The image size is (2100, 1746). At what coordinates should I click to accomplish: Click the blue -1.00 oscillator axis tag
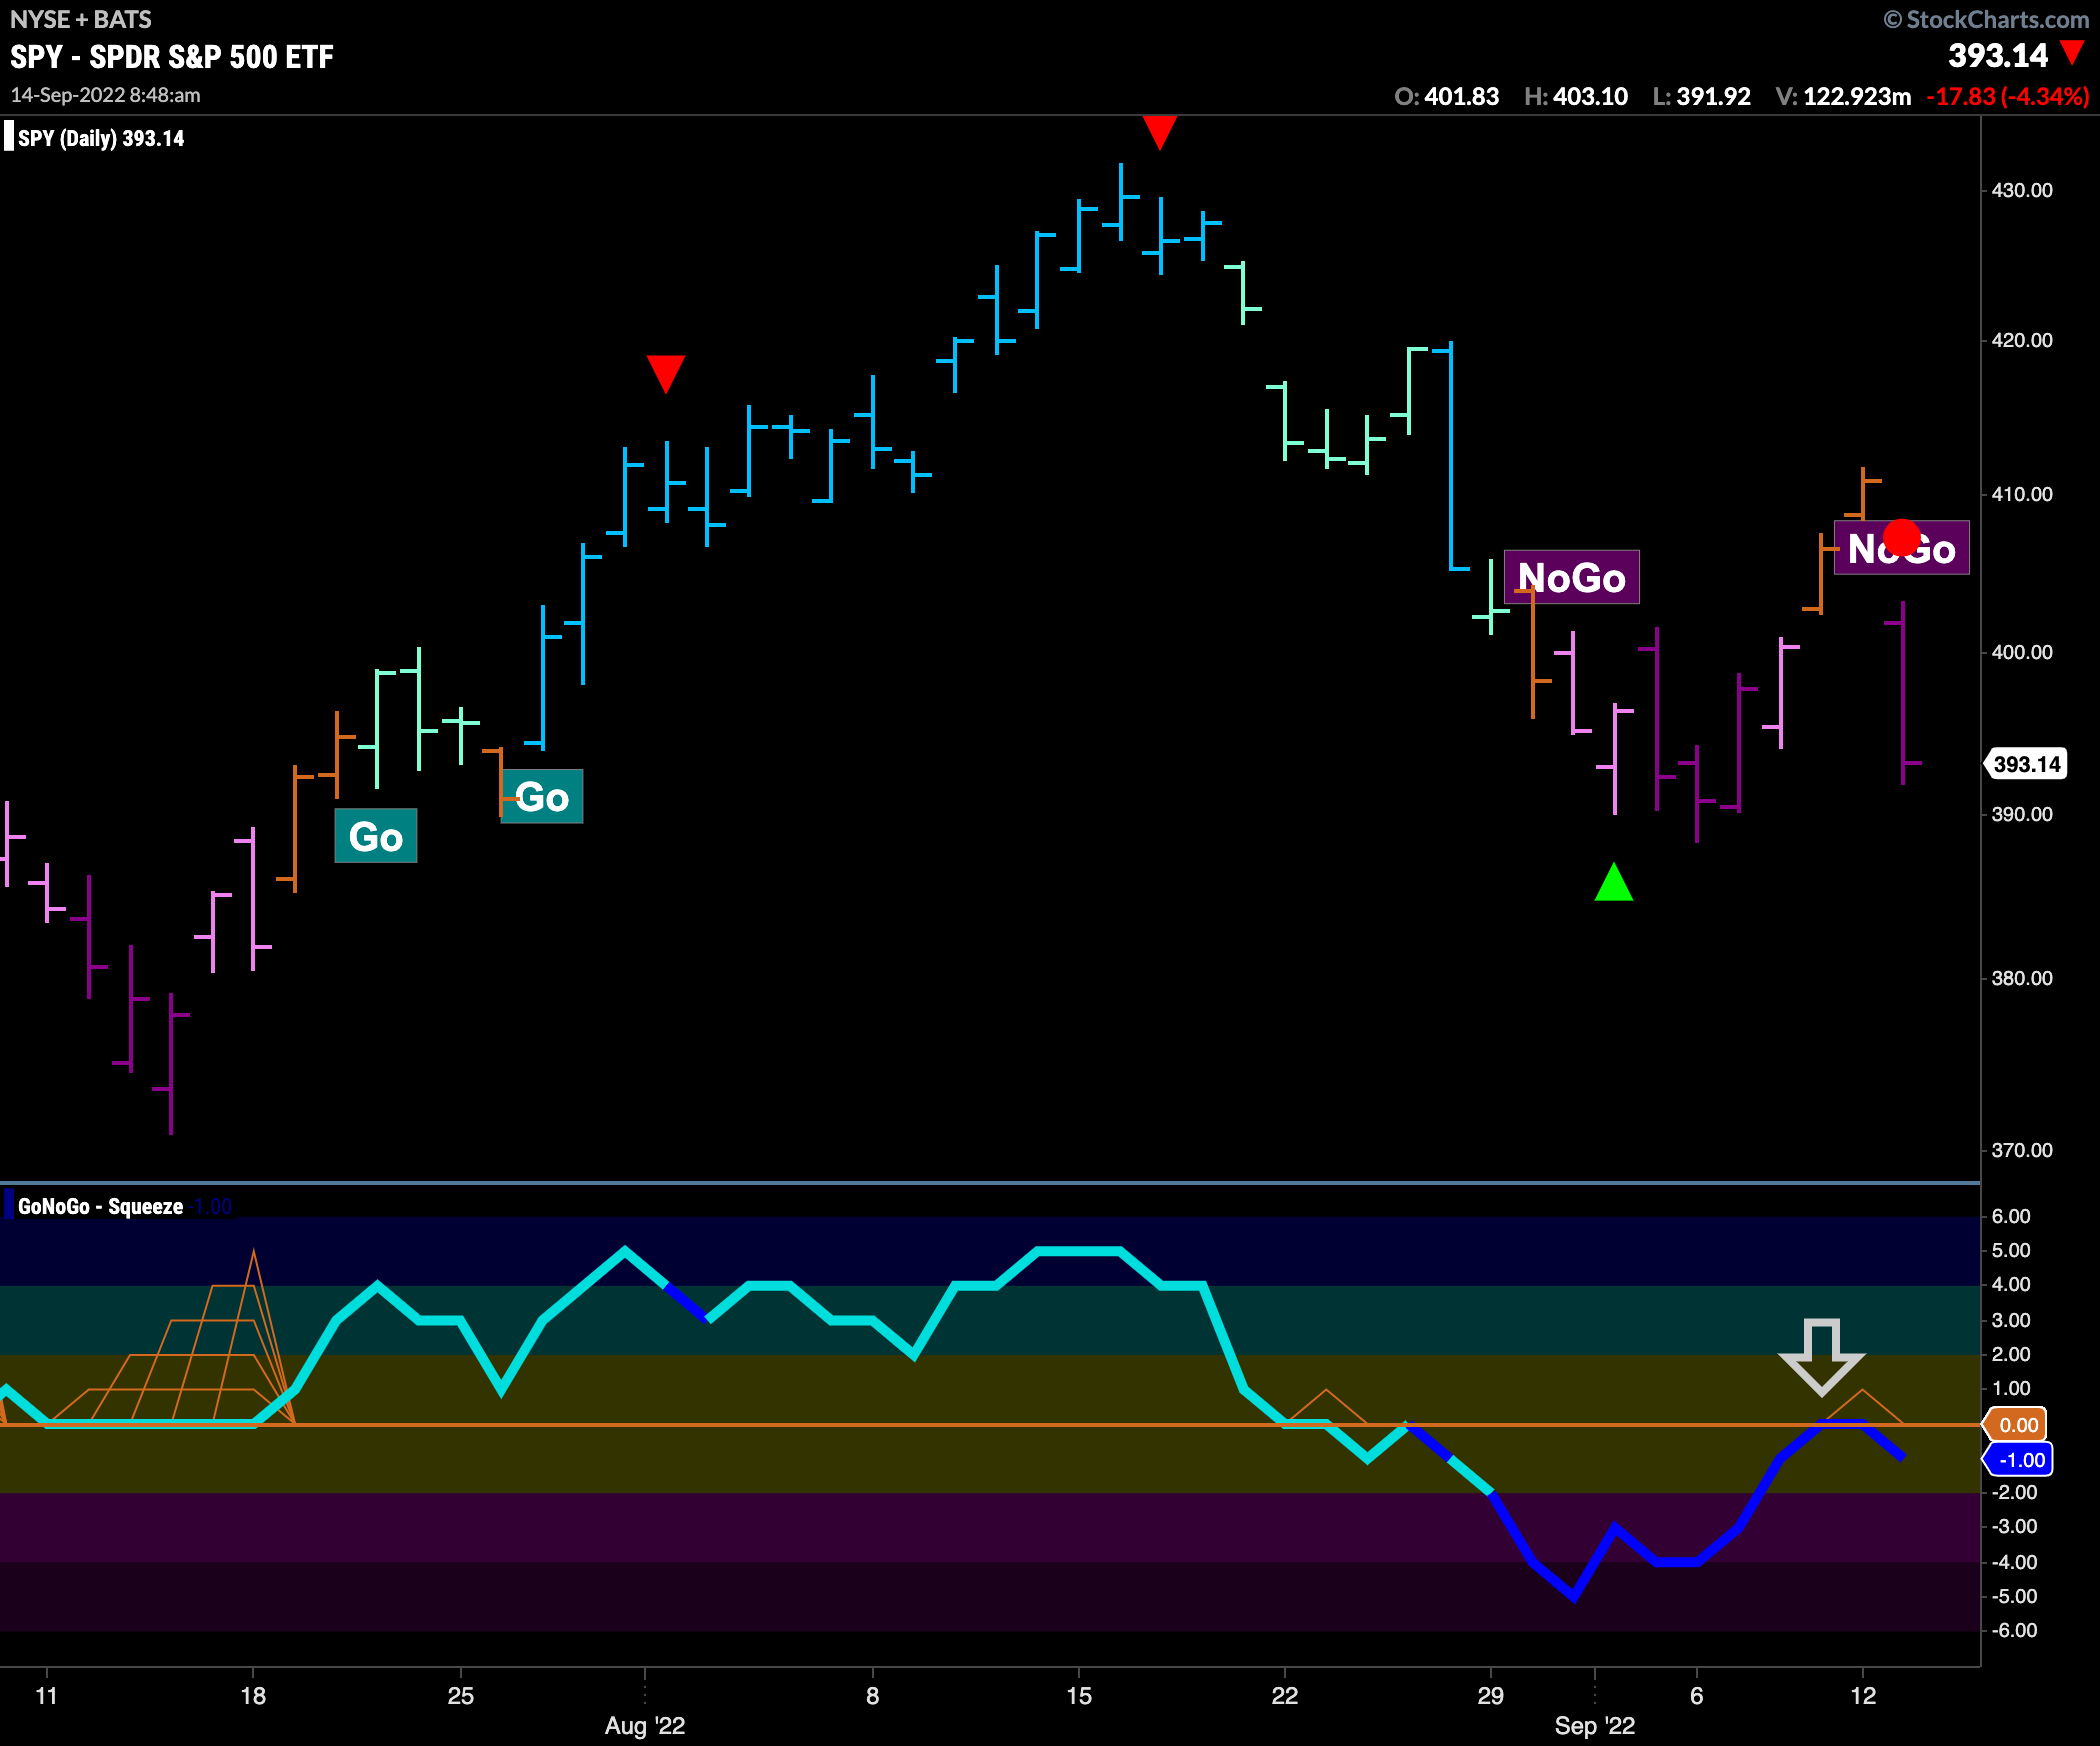point(2018,1460)
